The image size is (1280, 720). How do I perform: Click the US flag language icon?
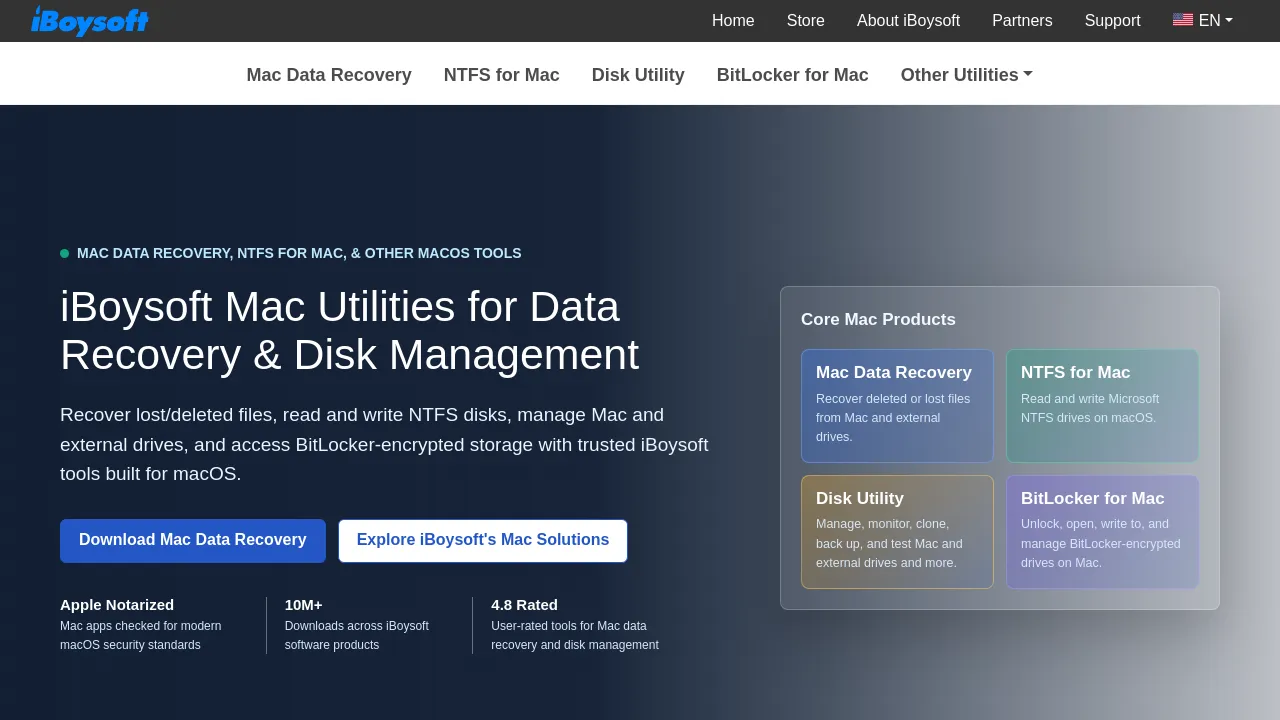pos(1183,20)
